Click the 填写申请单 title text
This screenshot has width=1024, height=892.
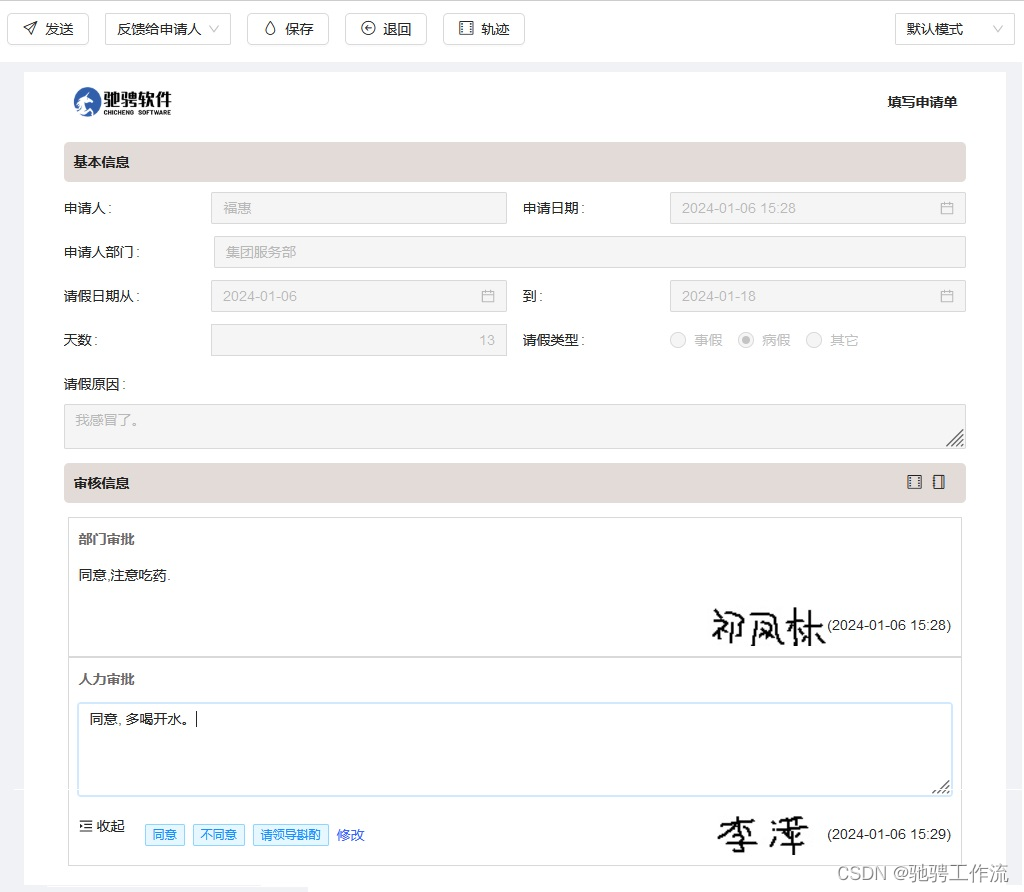922,102
